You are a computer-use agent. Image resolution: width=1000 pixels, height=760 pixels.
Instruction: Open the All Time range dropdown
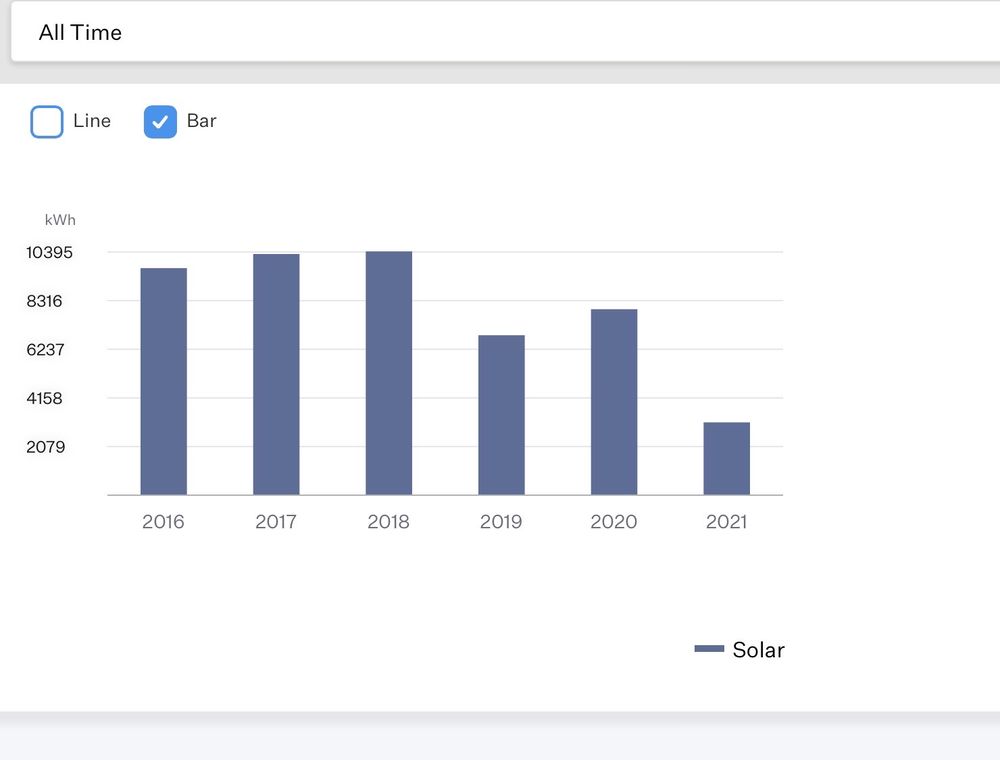tap(505, 32)
